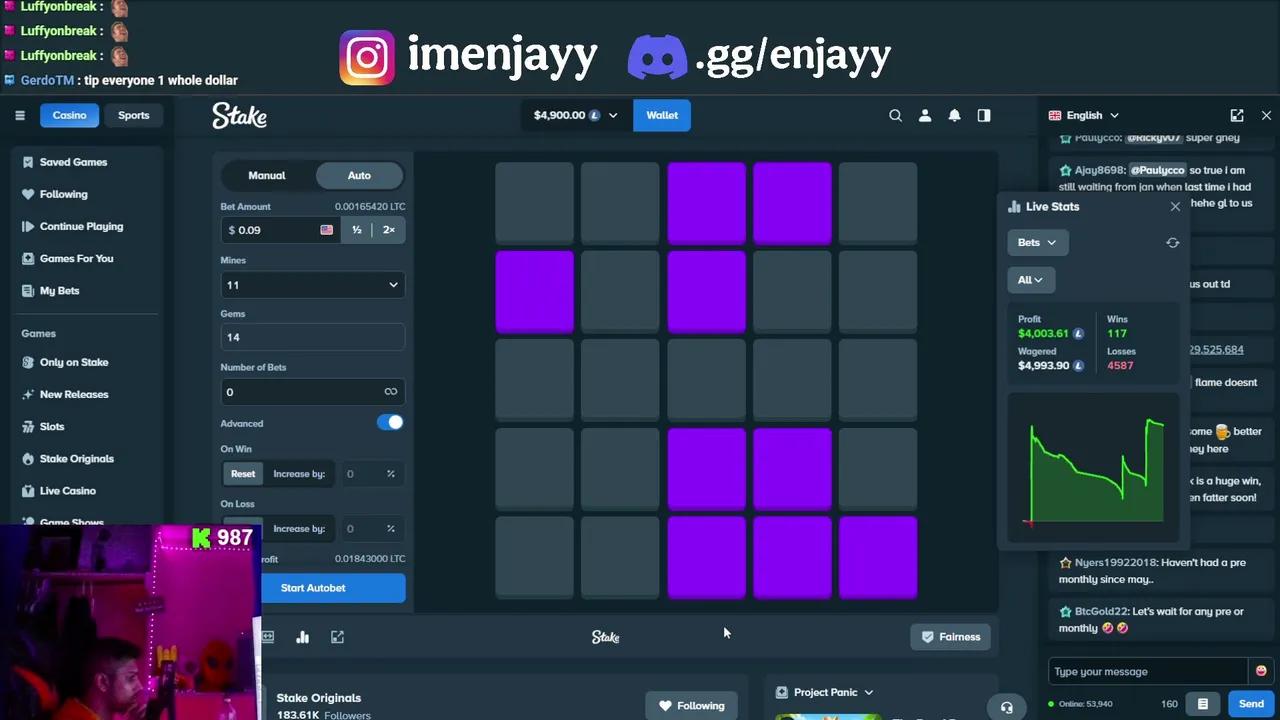Open My Bets in sidebar
1280x720 pixels.
pos(85,290)
